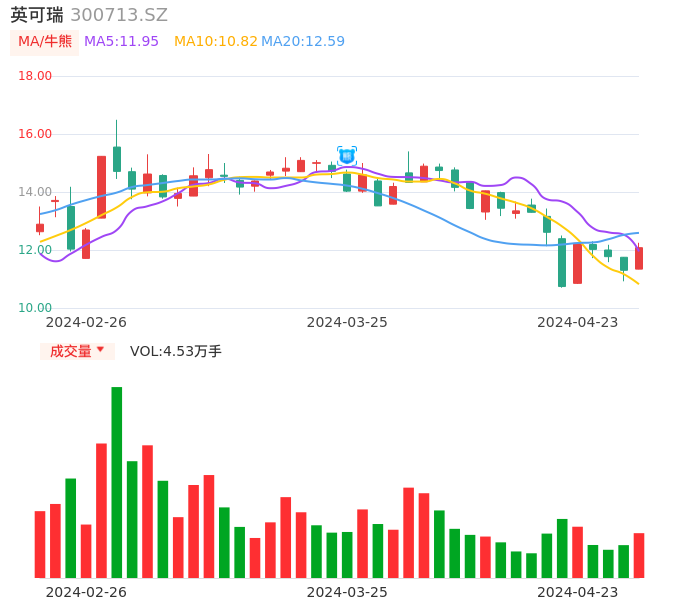
Task: Click the 成交量 indicator label
Action: click(x=71, y=351)
